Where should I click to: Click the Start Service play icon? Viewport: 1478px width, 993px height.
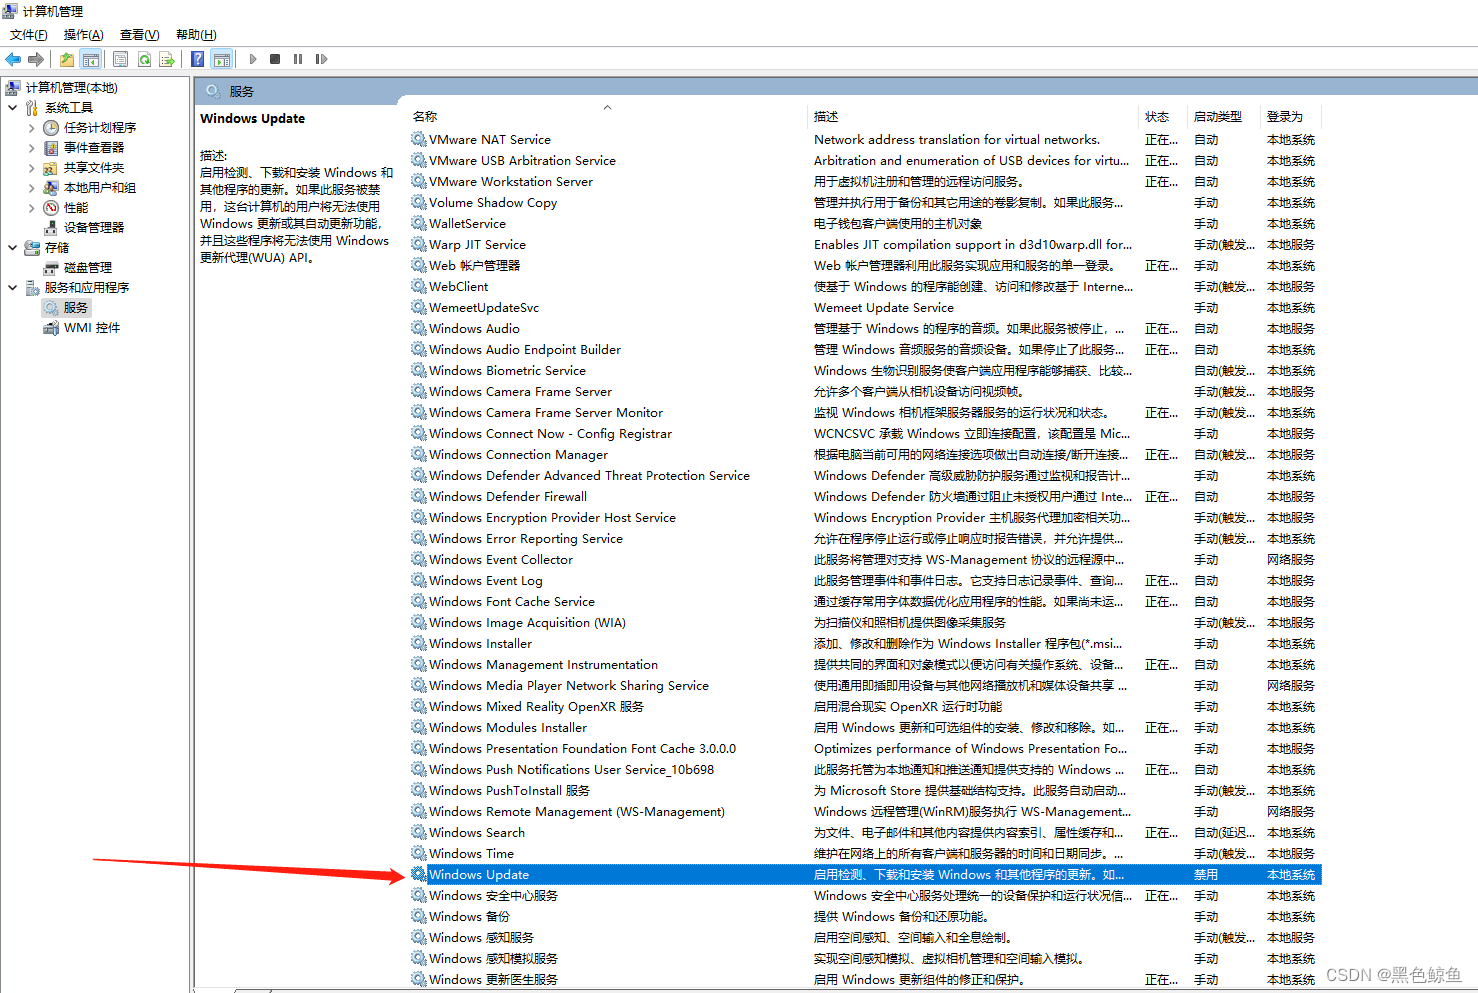point(253,59)
